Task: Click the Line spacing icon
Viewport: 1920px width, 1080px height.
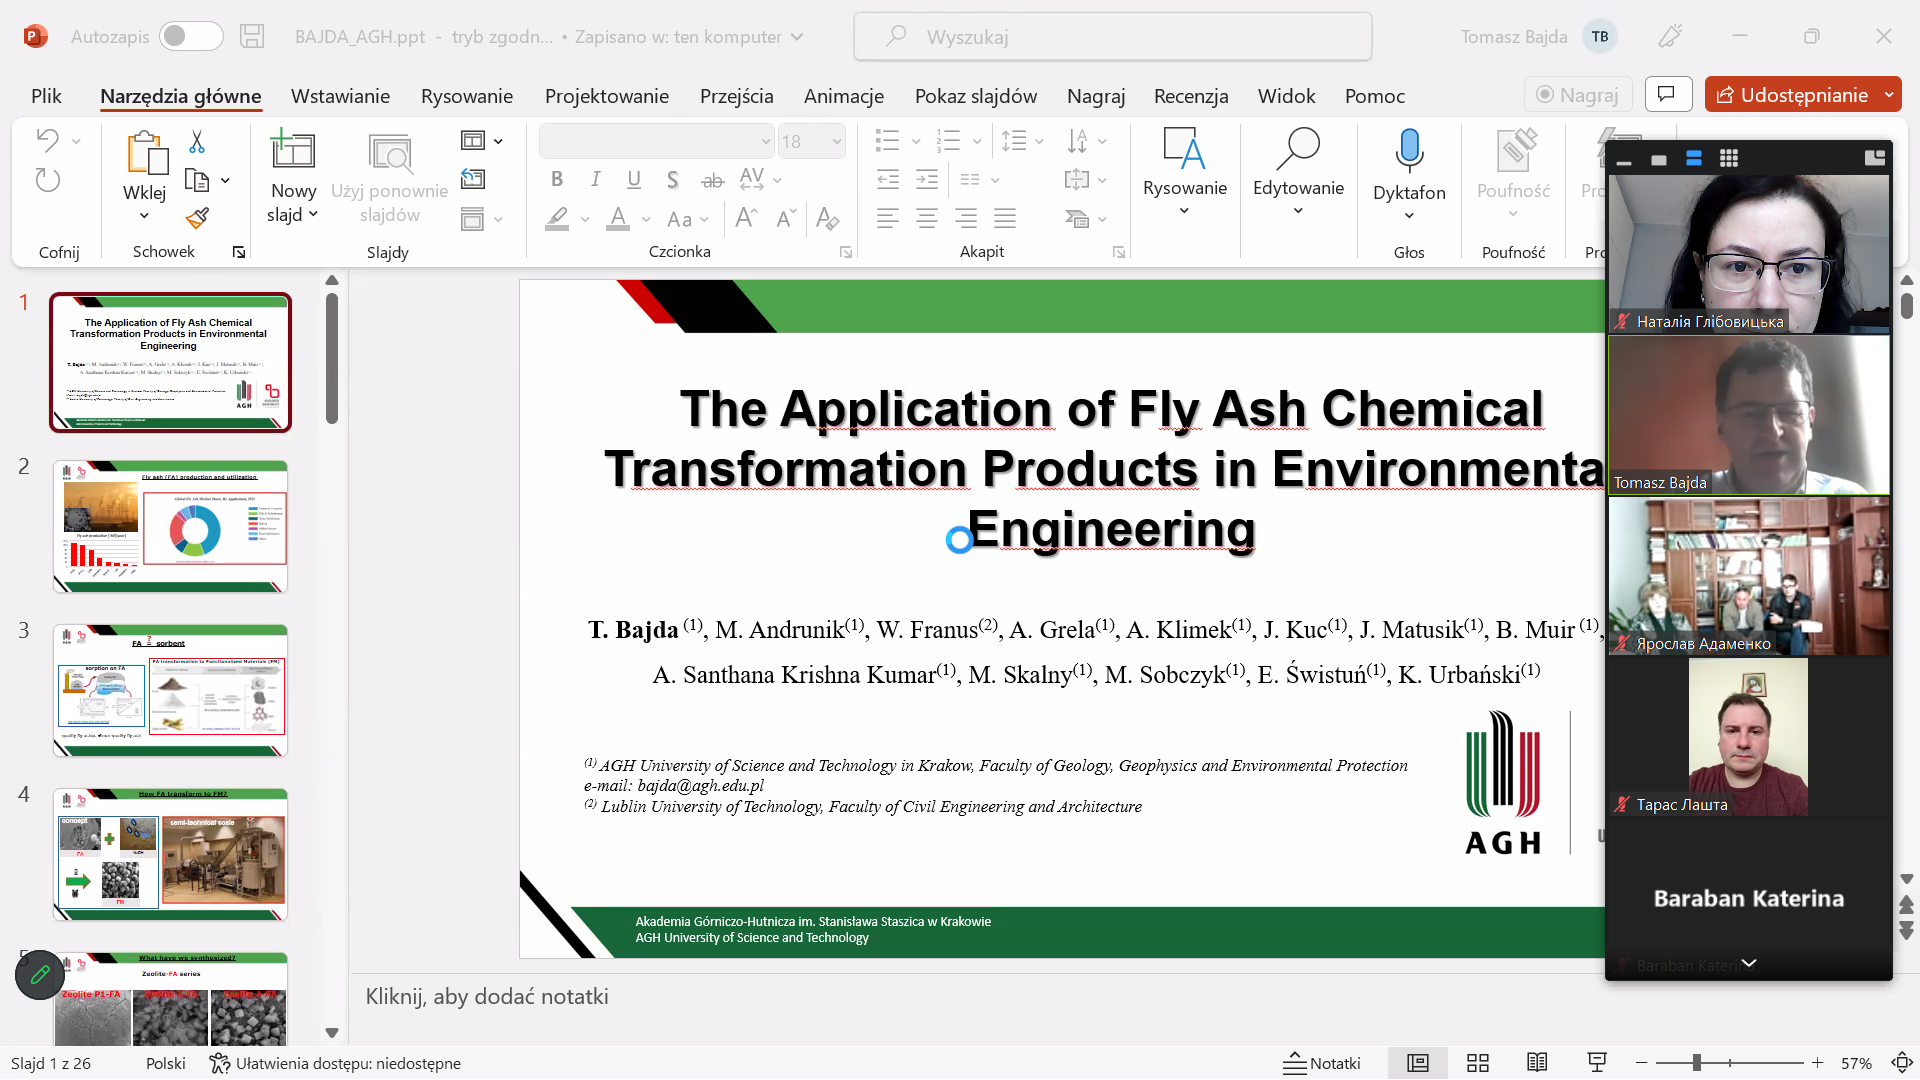Action: click(x=1014, y=141)
